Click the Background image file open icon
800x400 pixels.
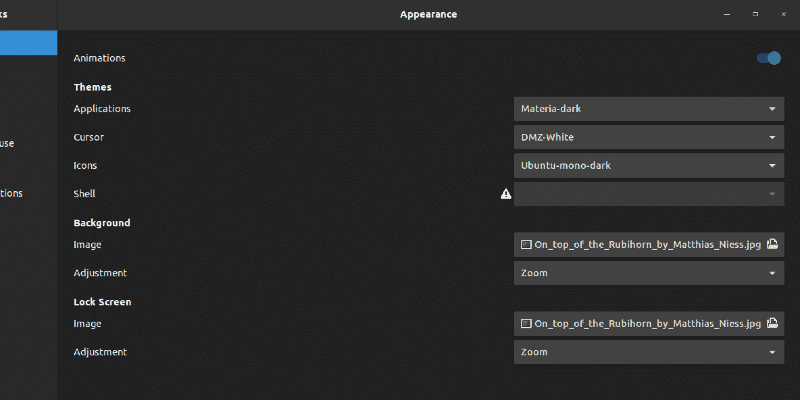point(772,244)
